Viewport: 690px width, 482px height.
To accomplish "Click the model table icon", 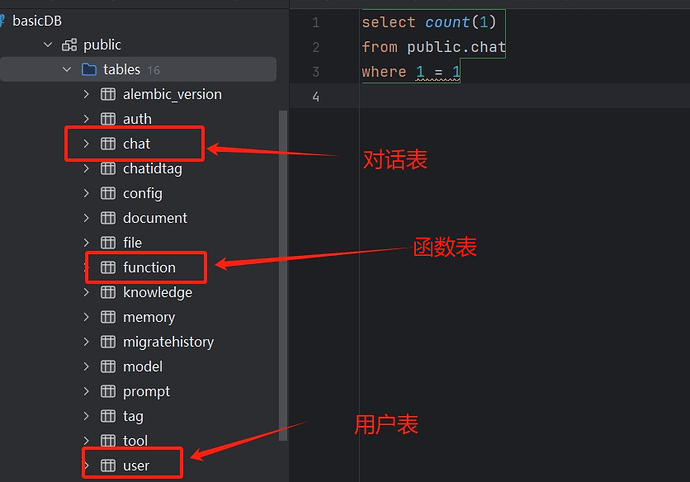I will [108, 366].
